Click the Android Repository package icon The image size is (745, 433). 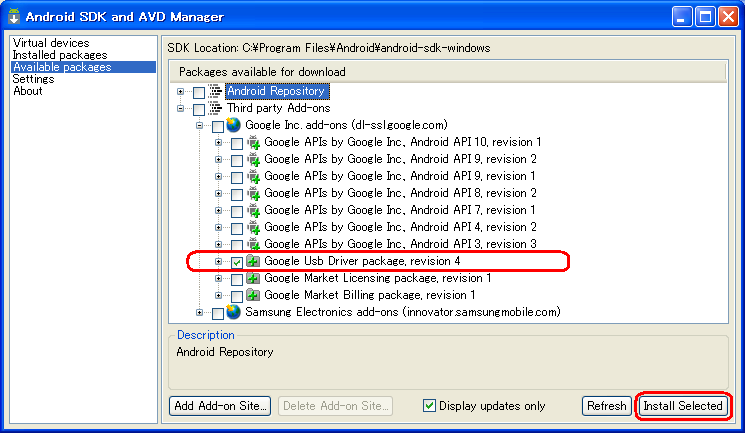(x=215, y=91)
